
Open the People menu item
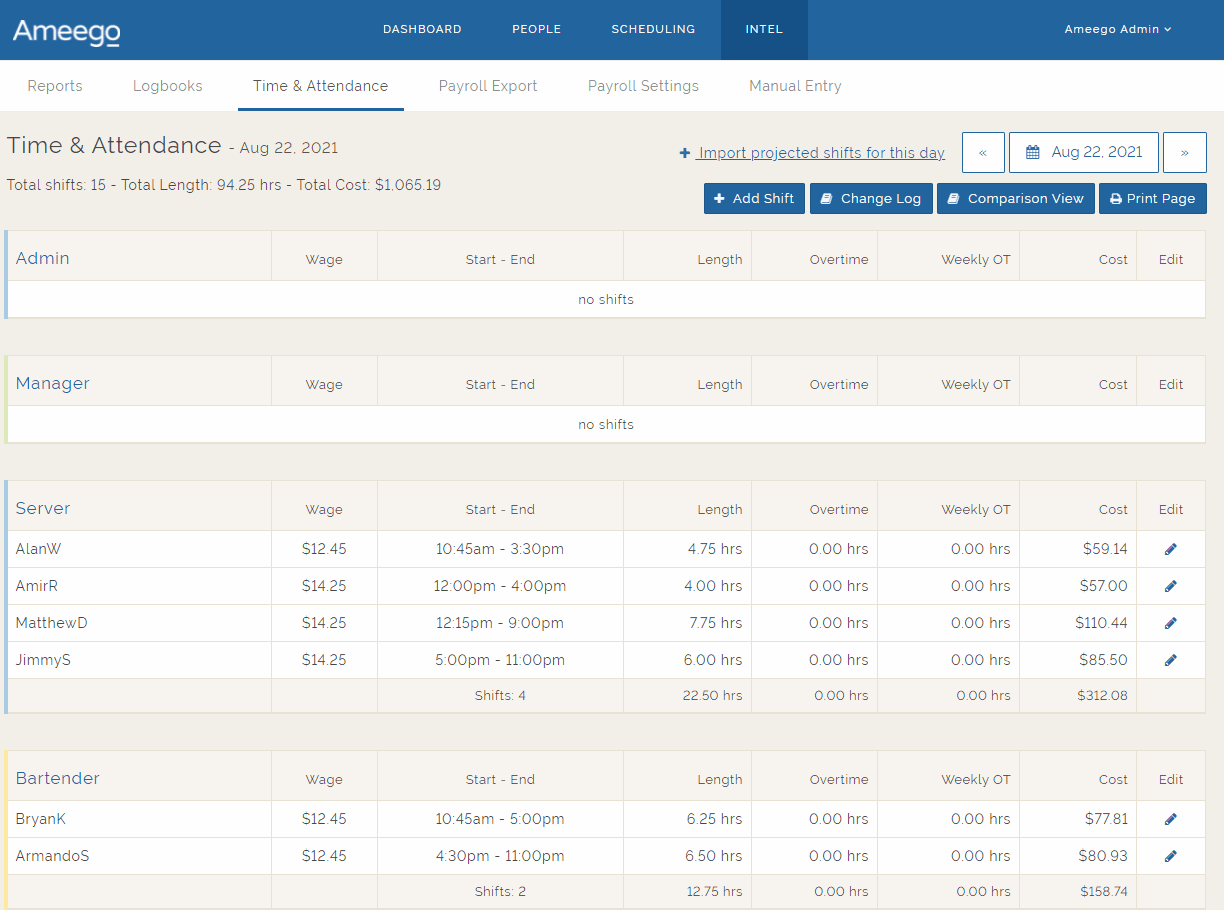[x=536, y=29]
